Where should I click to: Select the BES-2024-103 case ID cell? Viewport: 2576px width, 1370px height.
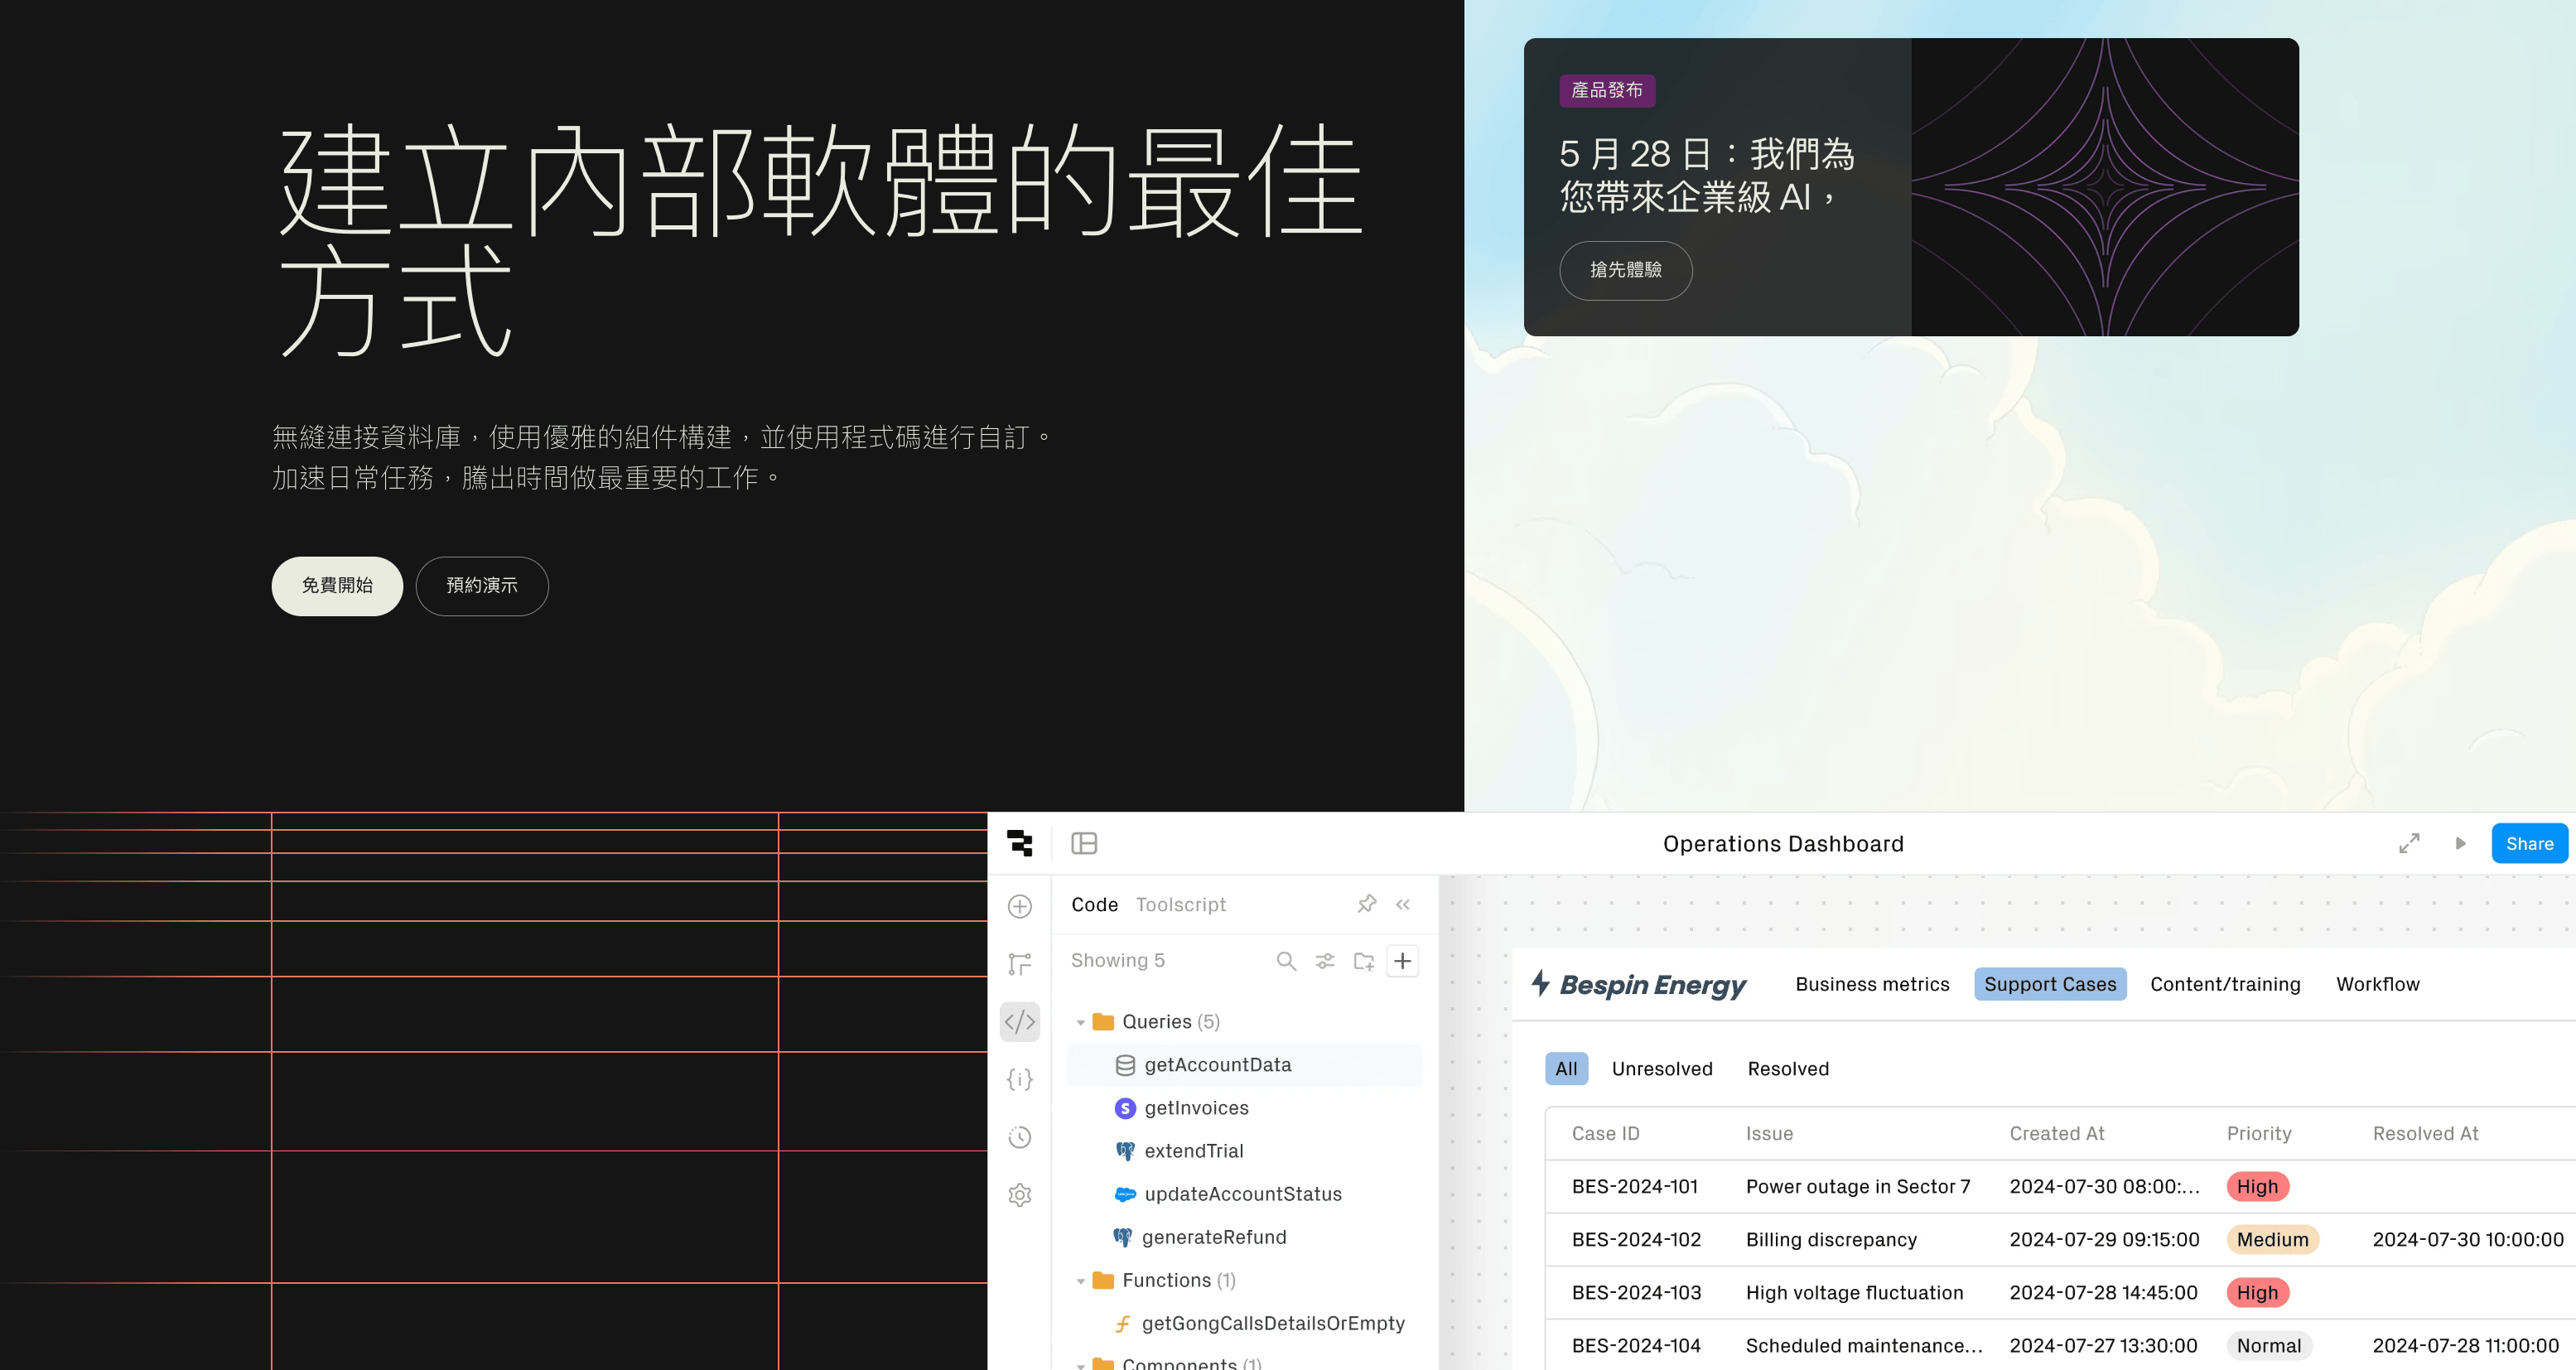[x=1636, y=1293]
